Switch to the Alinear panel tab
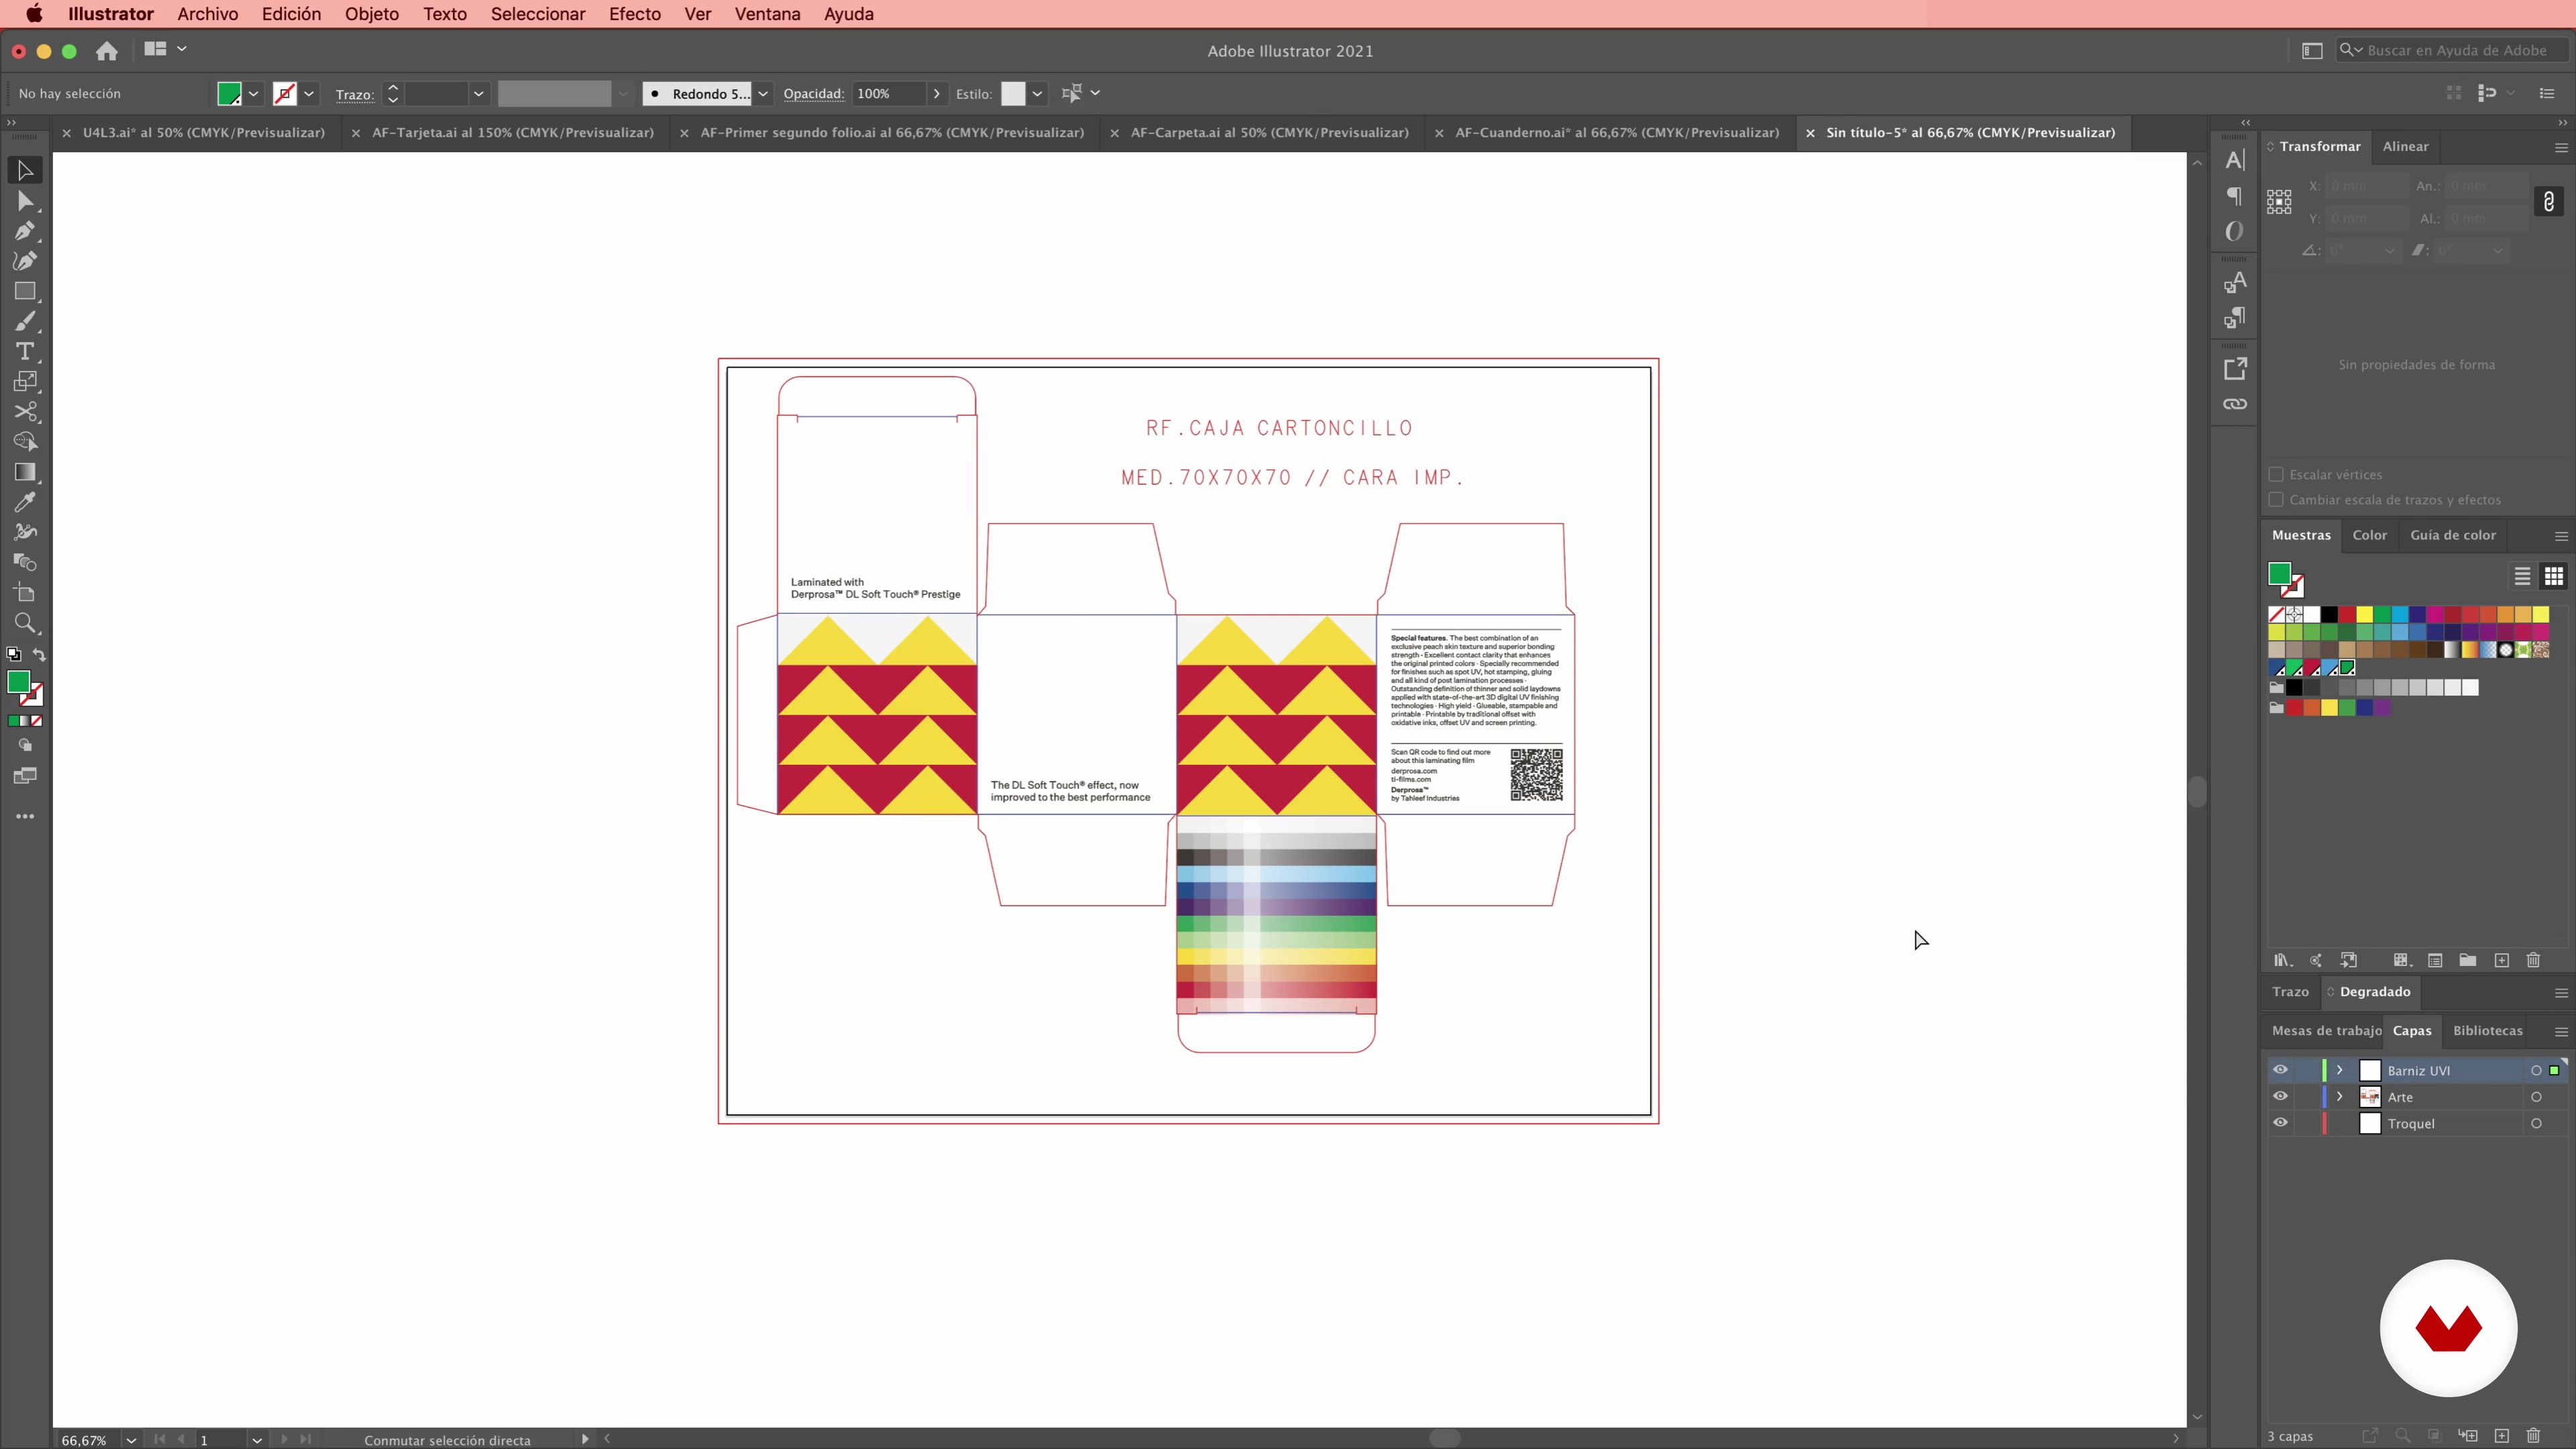This screenshot has height=1449, width=2576. click(x=2405, y=146)
